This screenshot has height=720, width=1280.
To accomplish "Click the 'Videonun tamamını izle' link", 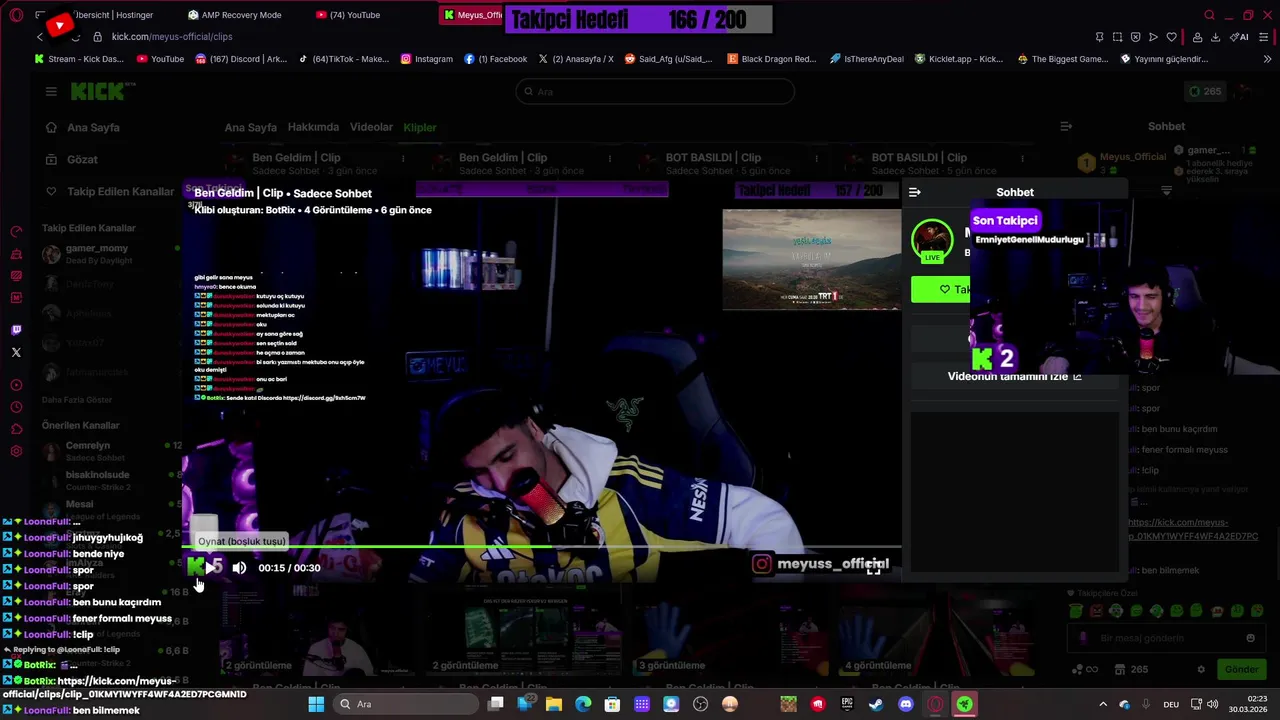I will coord(1014,376).
